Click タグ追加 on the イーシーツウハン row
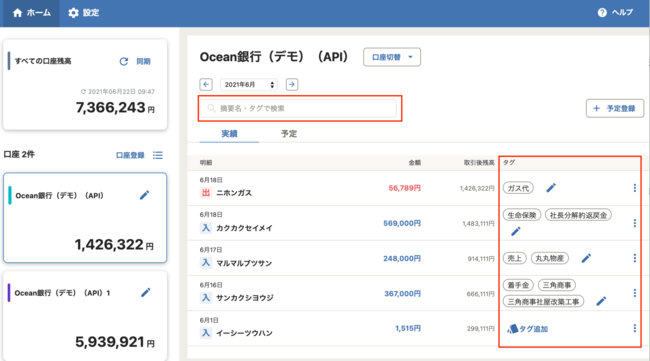This screenshot has width=650, height=361. tap(528, 329)
